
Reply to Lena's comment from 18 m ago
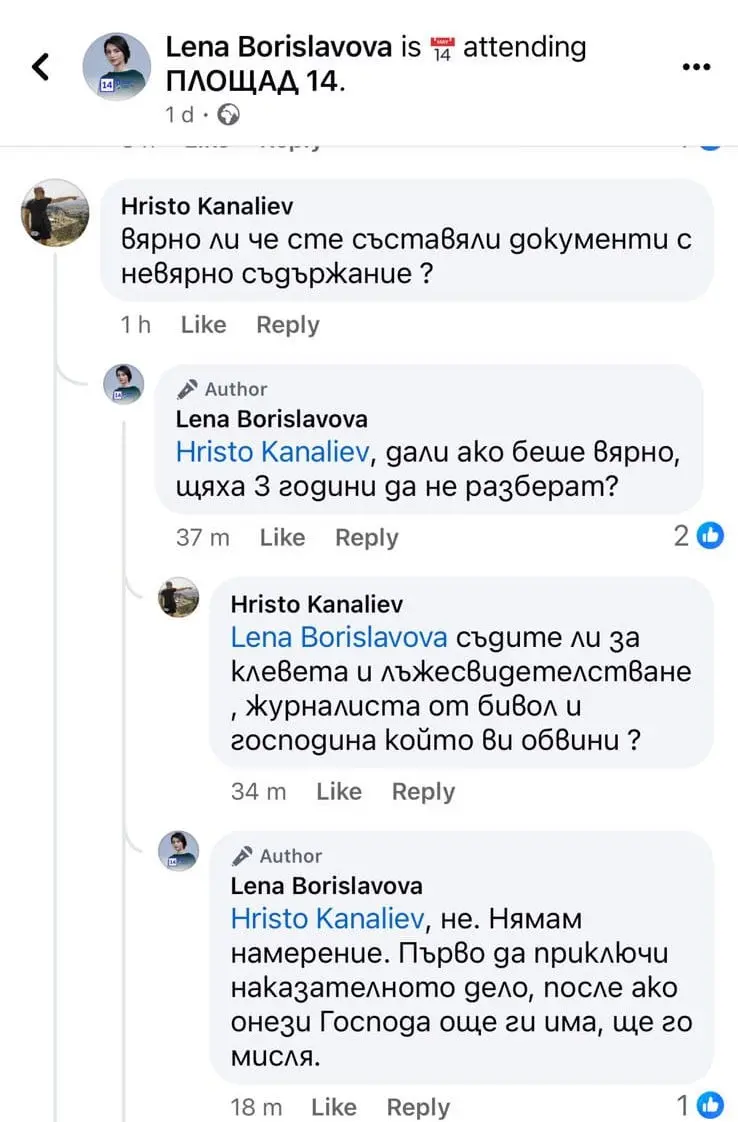click(x=418, y=1107)
